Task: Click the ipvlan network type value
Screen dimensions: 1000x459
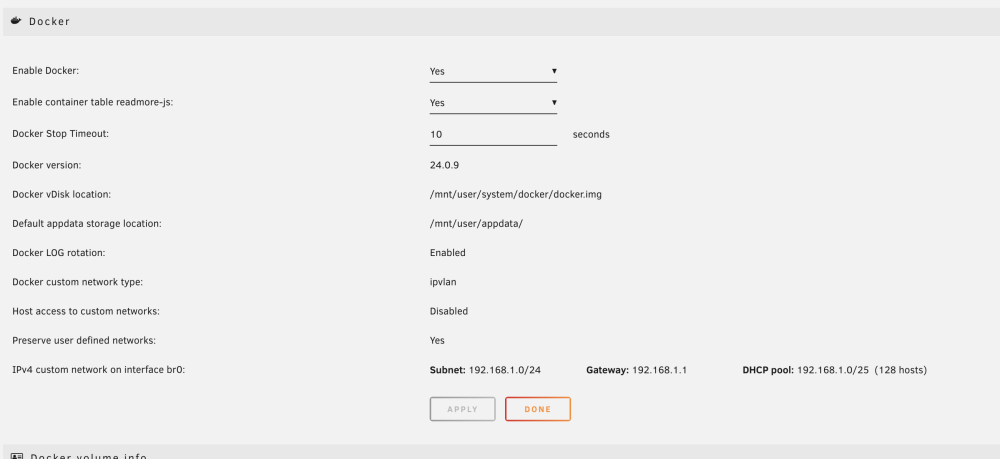Action: pos(443,282)
